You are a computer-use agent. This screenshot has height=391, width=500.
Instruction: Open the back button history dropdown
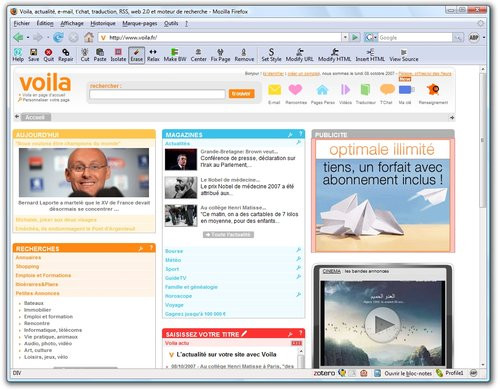pos(28,38)
